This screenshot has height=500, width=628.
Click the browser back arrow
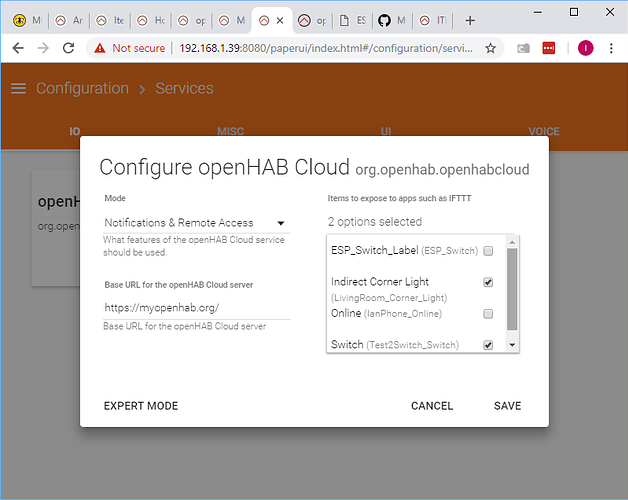[x=18, y=48]
